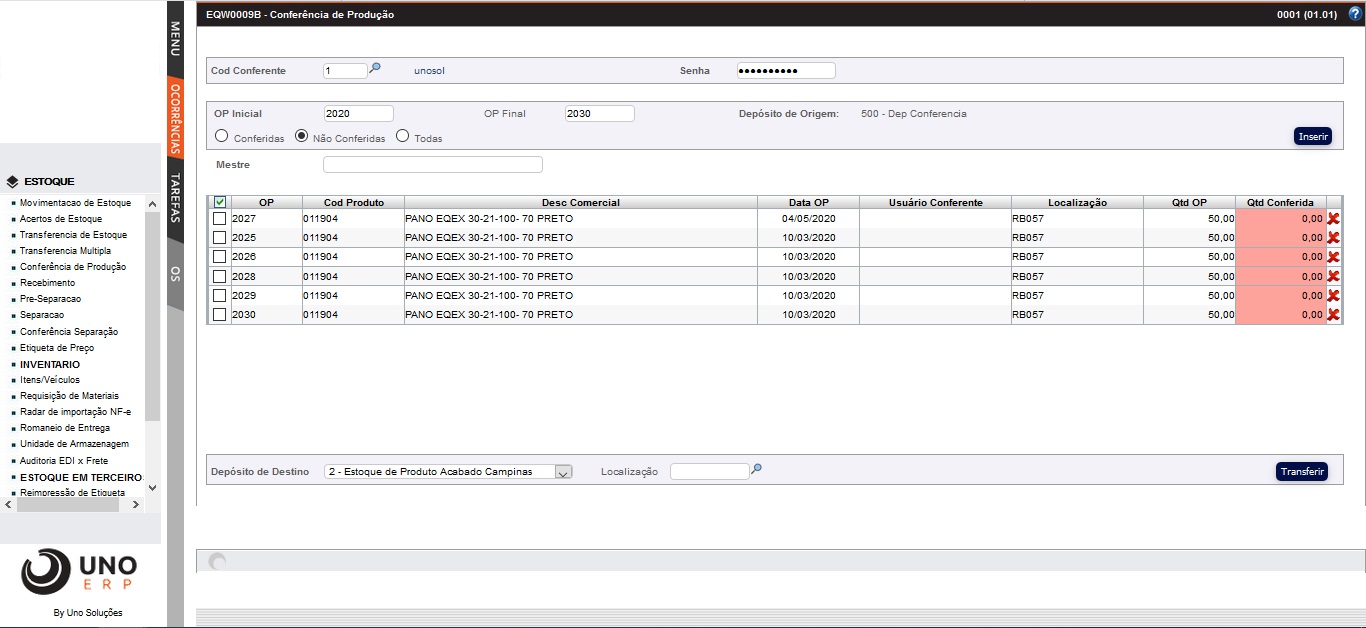The width and height of the screenshot is (1366, 628).
Task: Click the Inserir button
Action: (1312, 136)
